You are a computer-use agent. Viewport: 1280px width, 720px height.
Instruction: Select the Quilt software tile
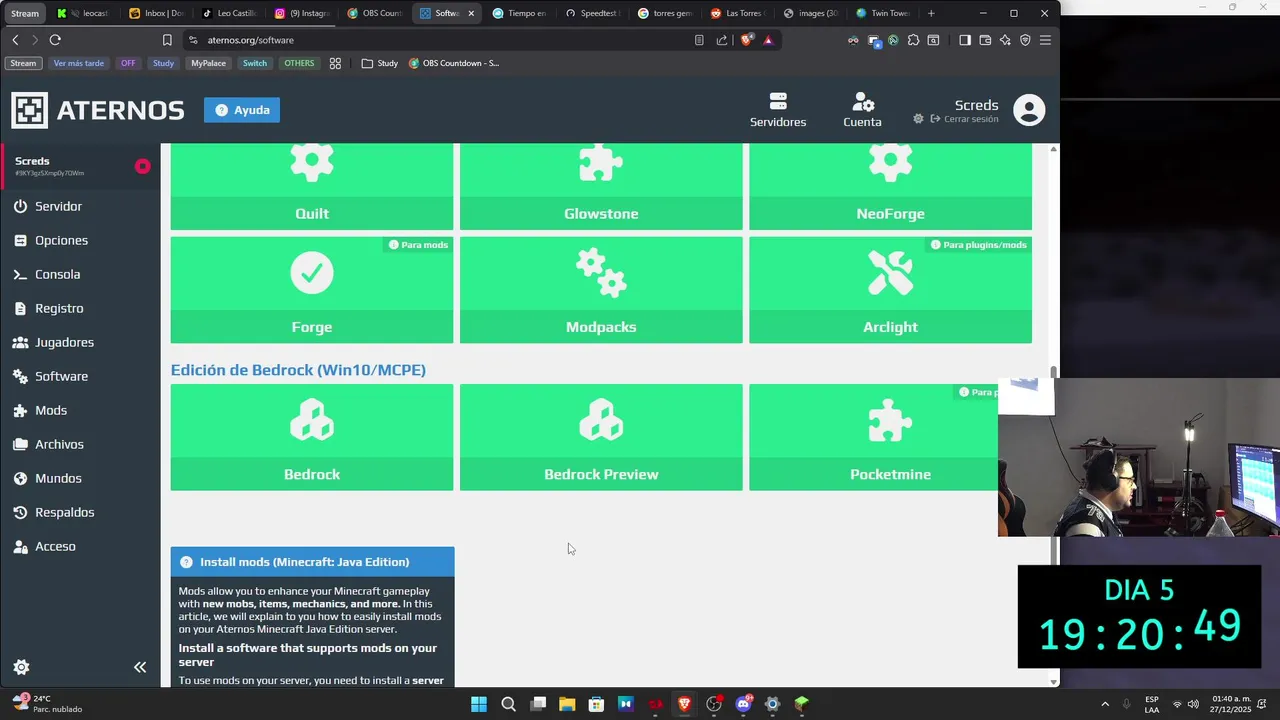click(311, 187)
